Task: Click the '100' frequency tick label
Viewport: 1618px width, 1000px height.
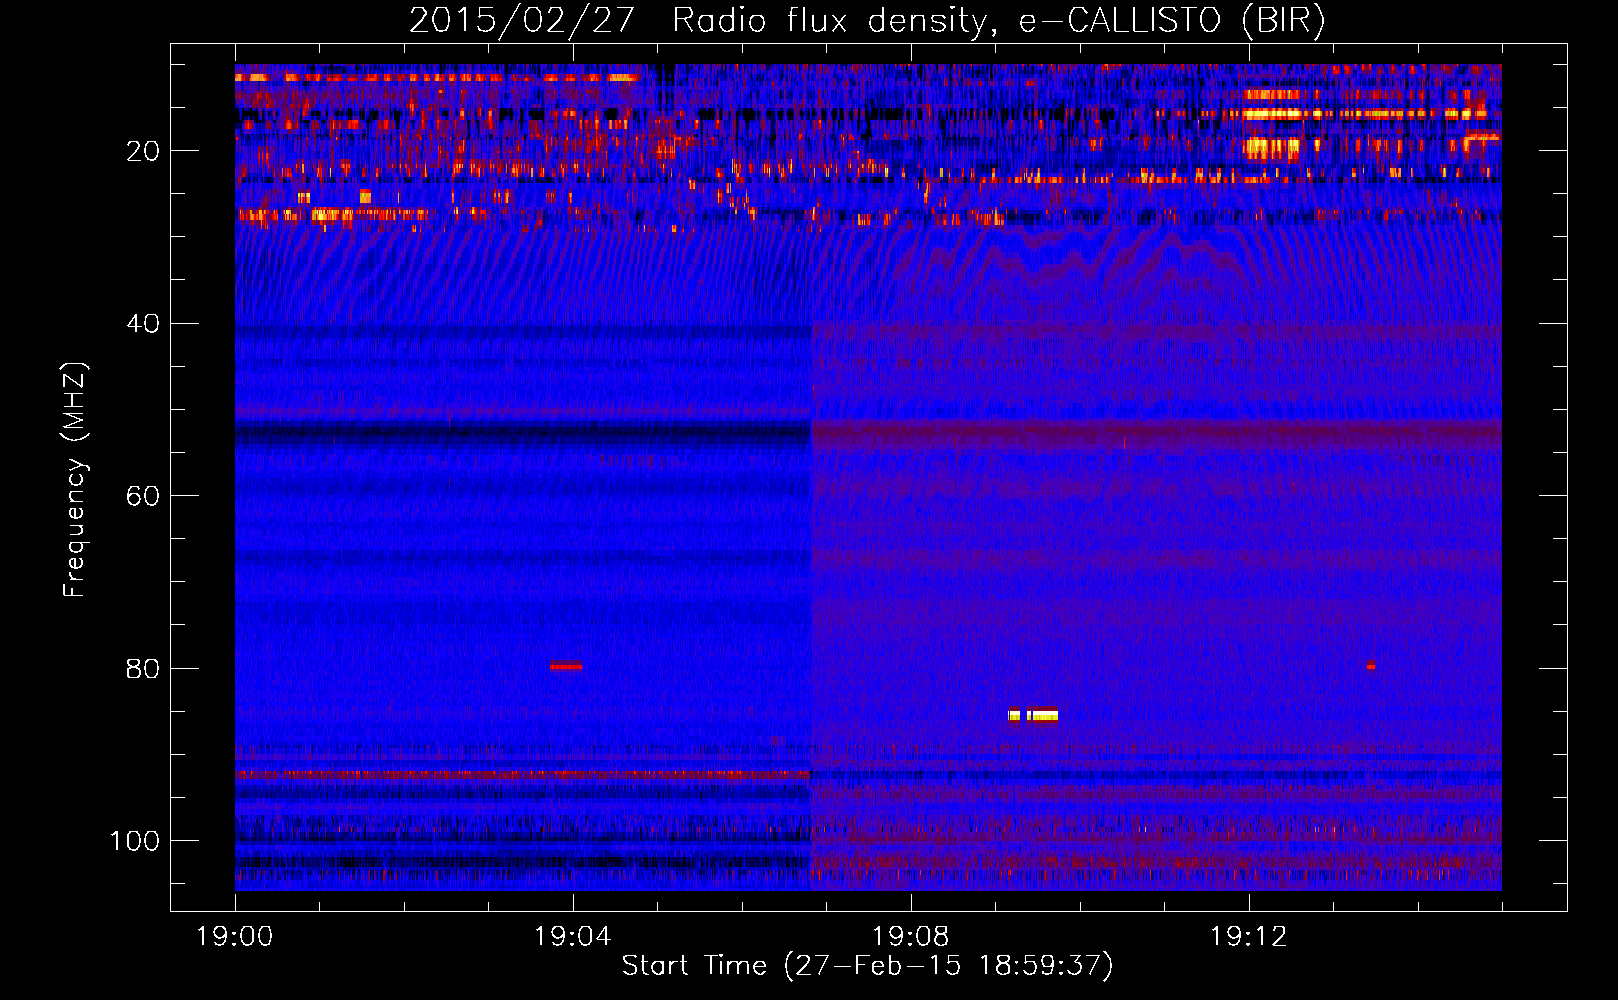Action: [x=135, y=841]
